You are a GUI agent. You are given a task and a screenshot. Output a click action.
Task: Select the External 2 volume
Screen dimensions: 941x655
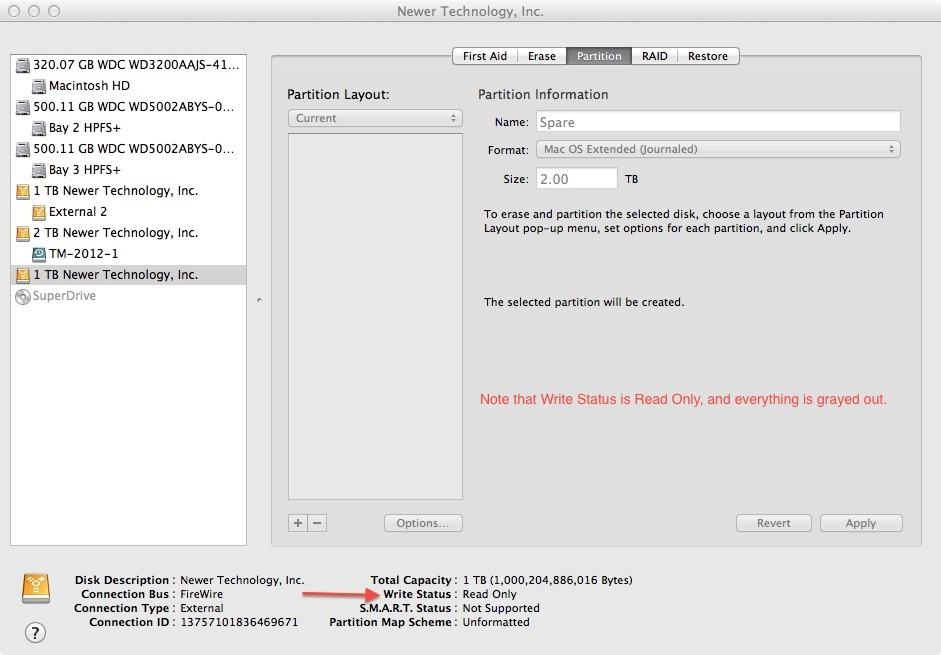(x=128, y=212)
